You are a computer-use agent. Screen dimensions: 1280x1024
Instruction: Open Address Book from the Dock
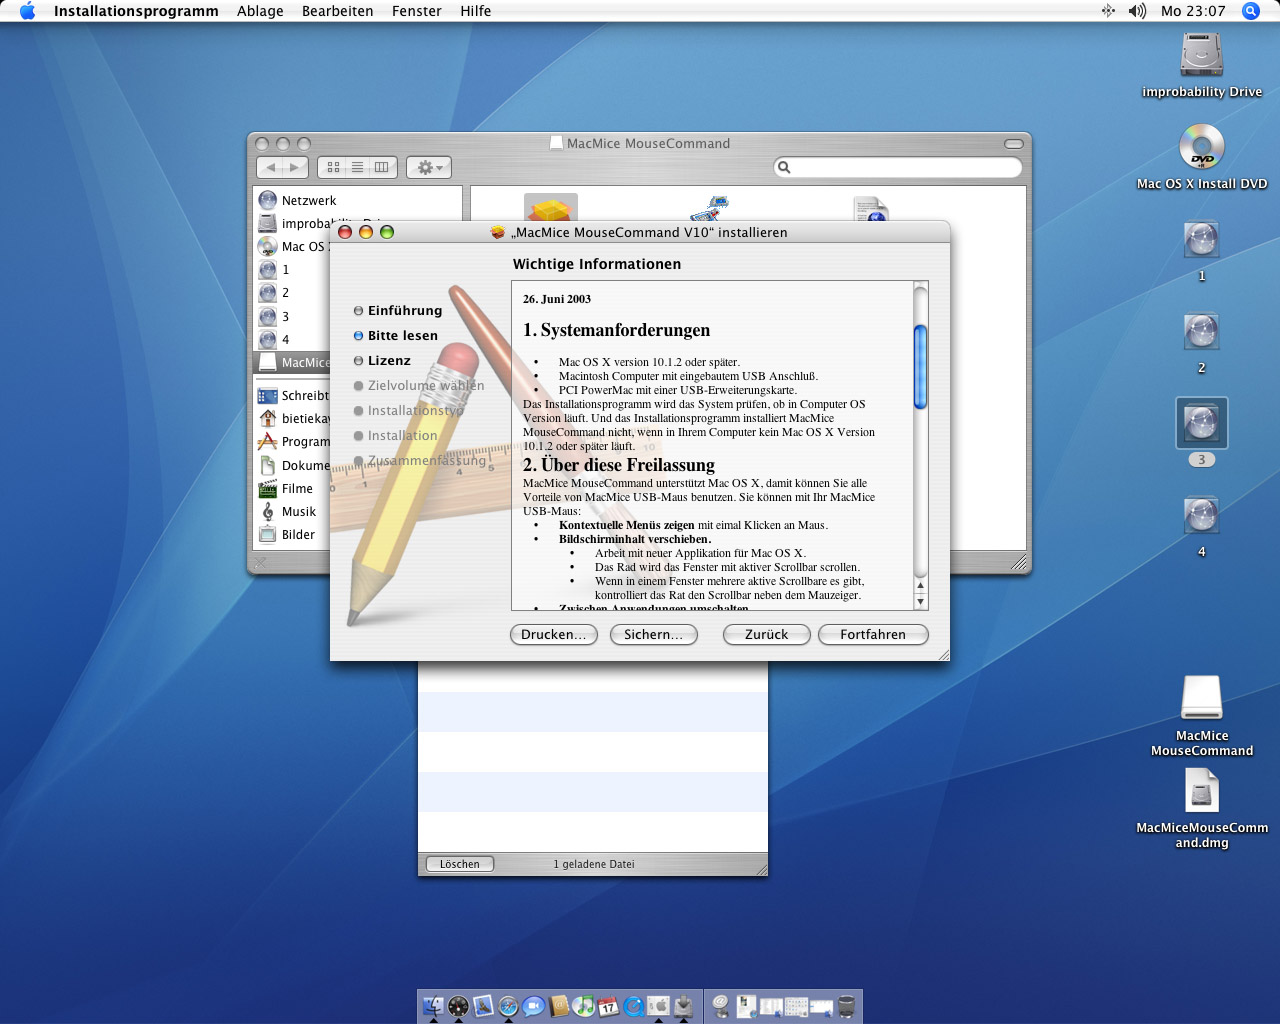[x=559, y=1006]
